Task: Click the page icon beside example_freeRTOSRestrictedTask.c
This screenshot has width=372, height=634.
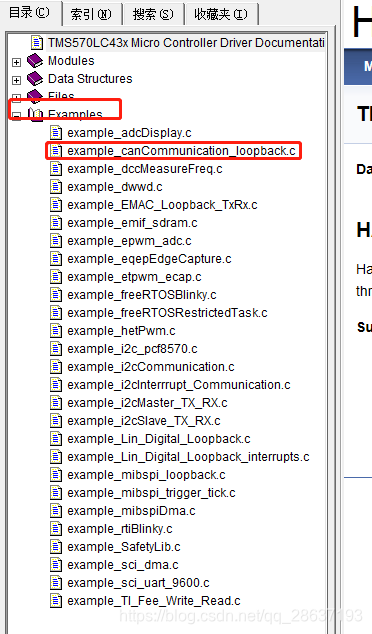Action: pos(56,313)
